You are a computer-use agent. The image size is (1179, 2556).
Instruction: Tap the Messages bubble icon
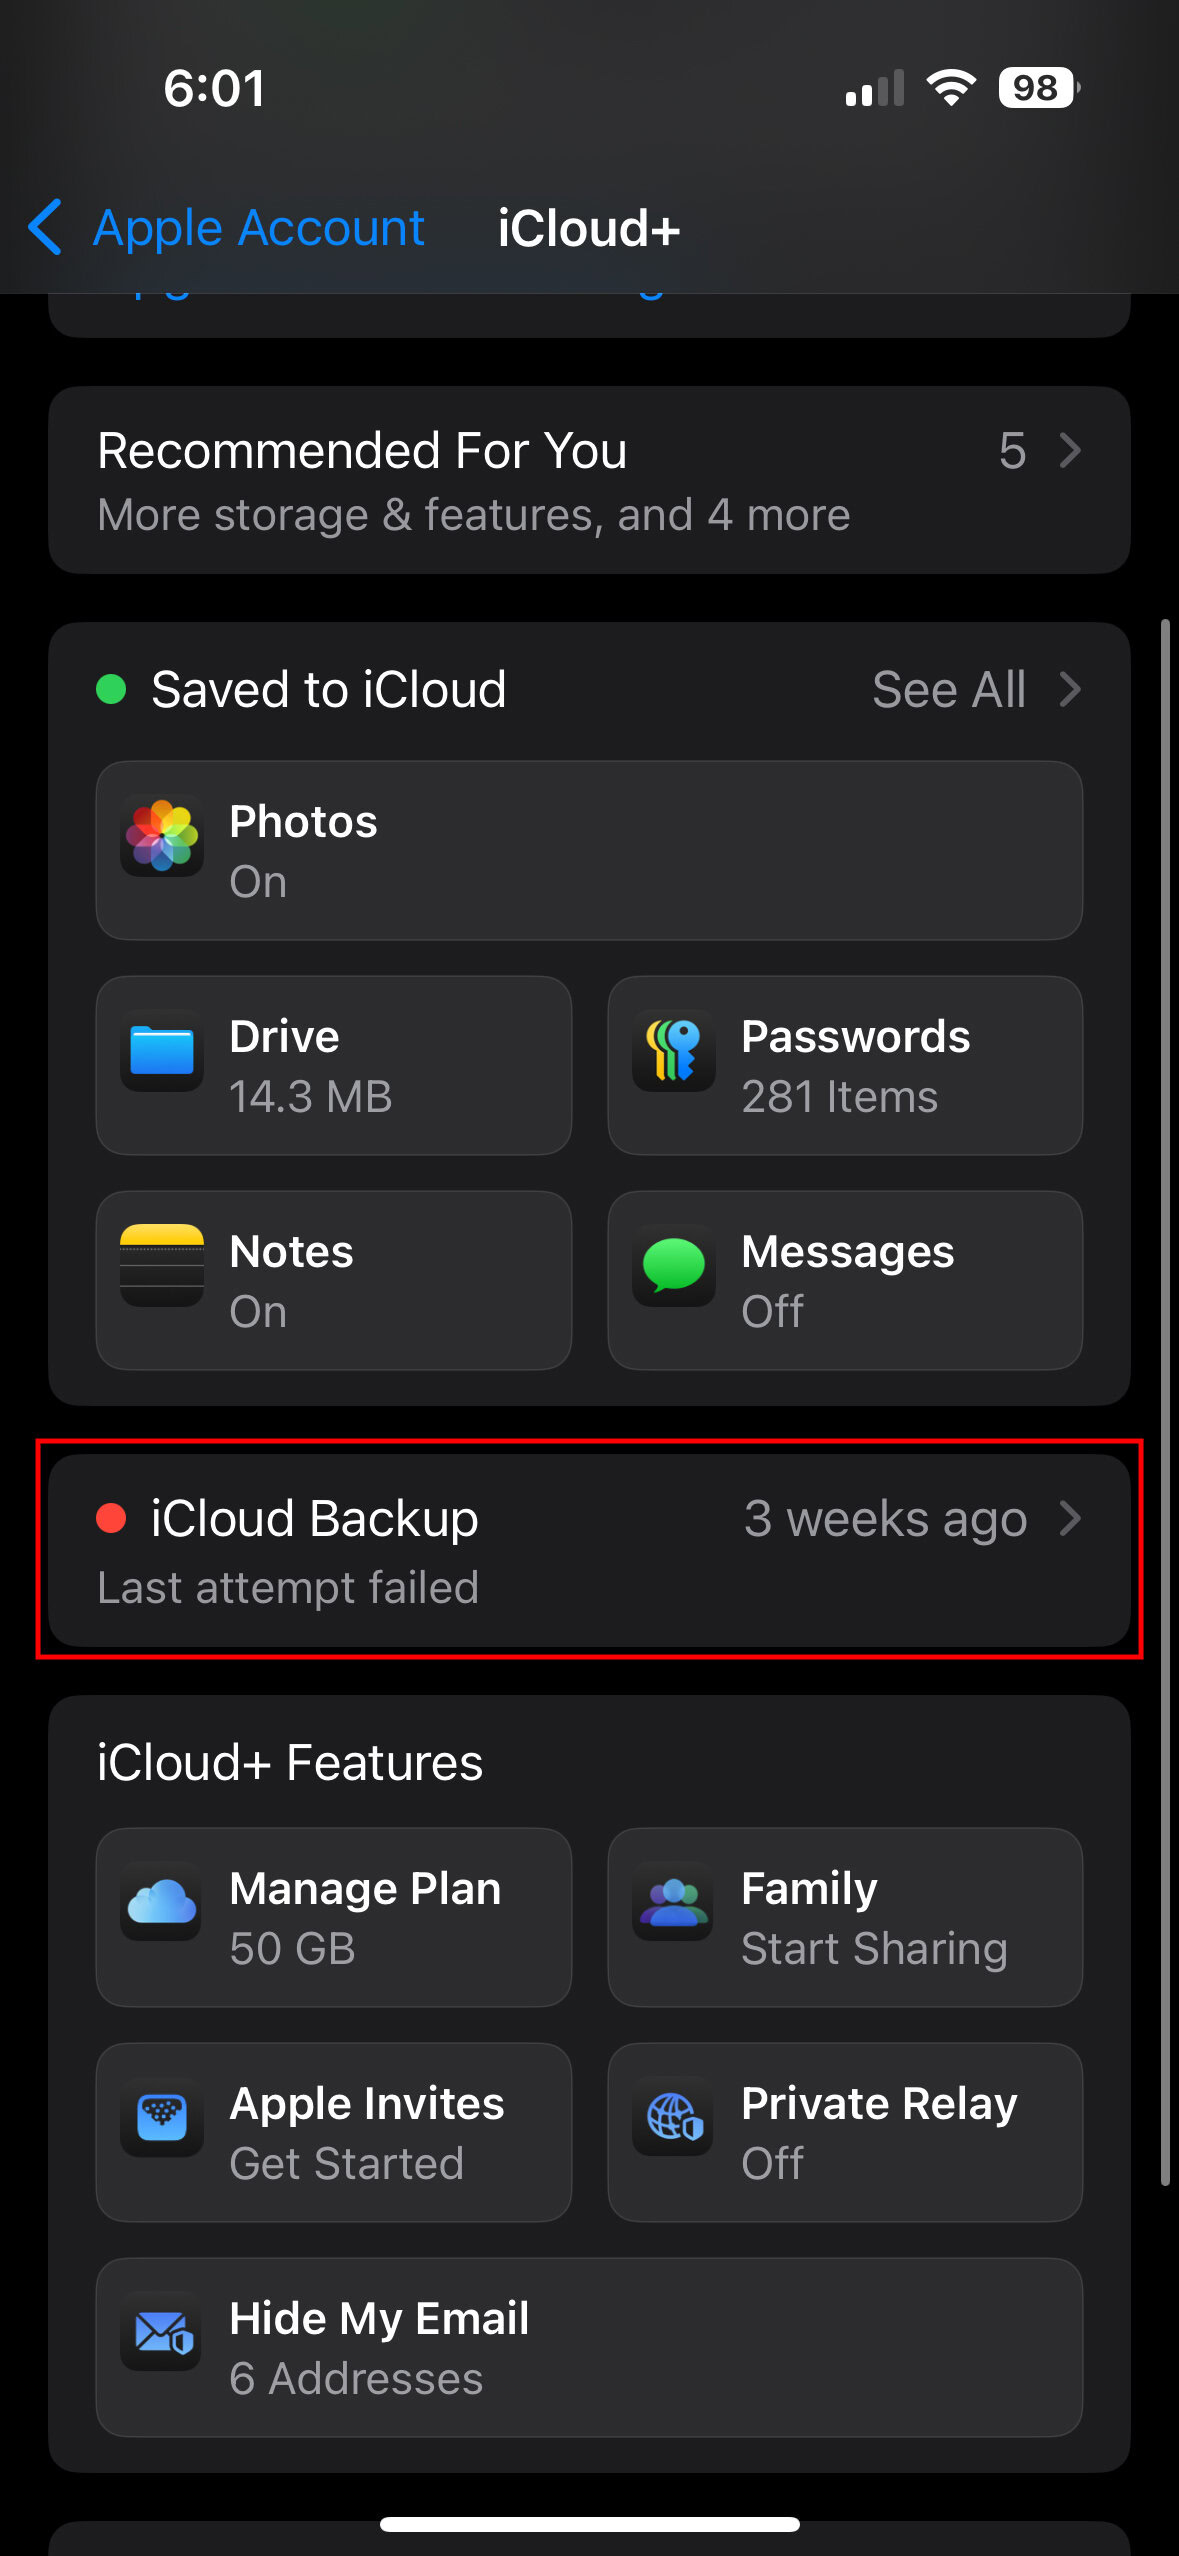673,1266
